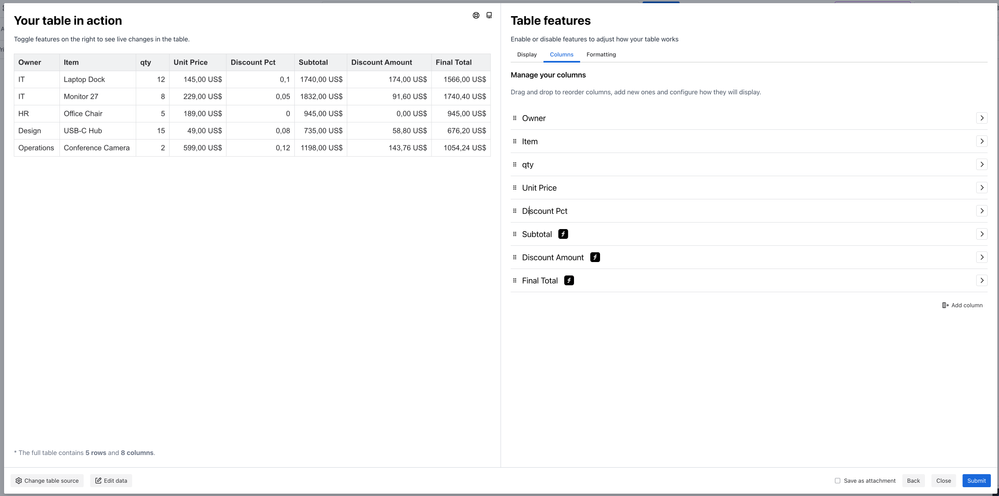Click the Unit Price table column header
This screenshot has width=999, height=496.
pos(198,62)
